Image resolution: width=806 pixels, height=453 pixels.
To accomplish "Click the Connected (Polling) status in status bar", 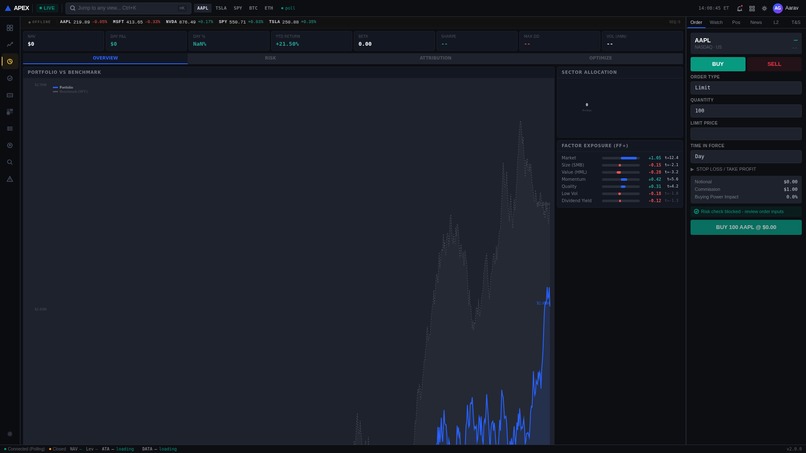I will pos(24,449).
